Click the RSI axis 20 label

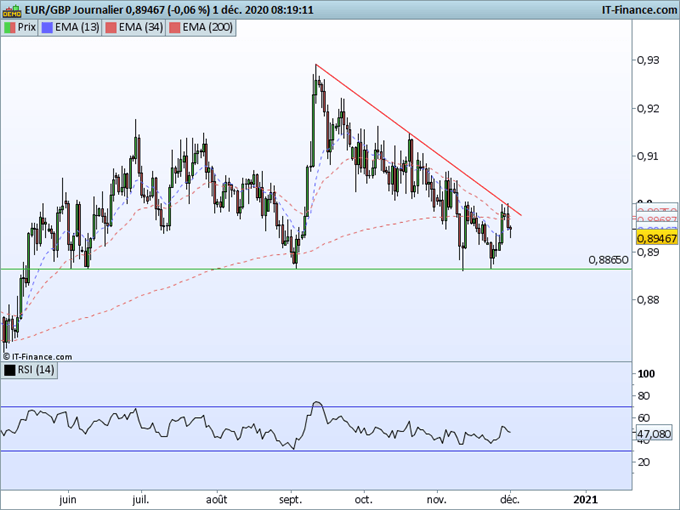[x=644, y=462]
